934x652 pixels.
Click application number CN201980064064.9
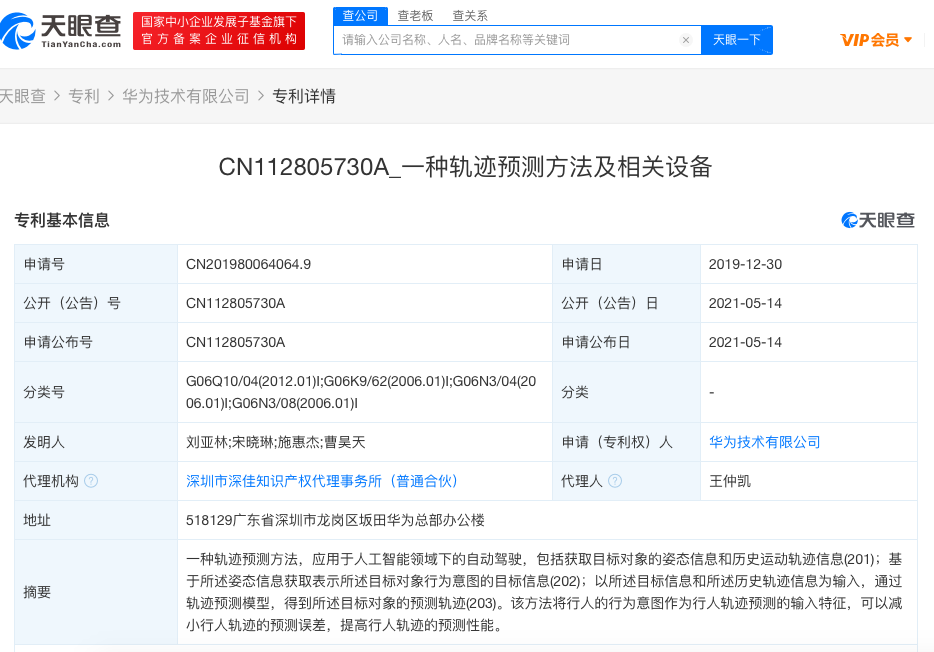click(x=248, y=264)
